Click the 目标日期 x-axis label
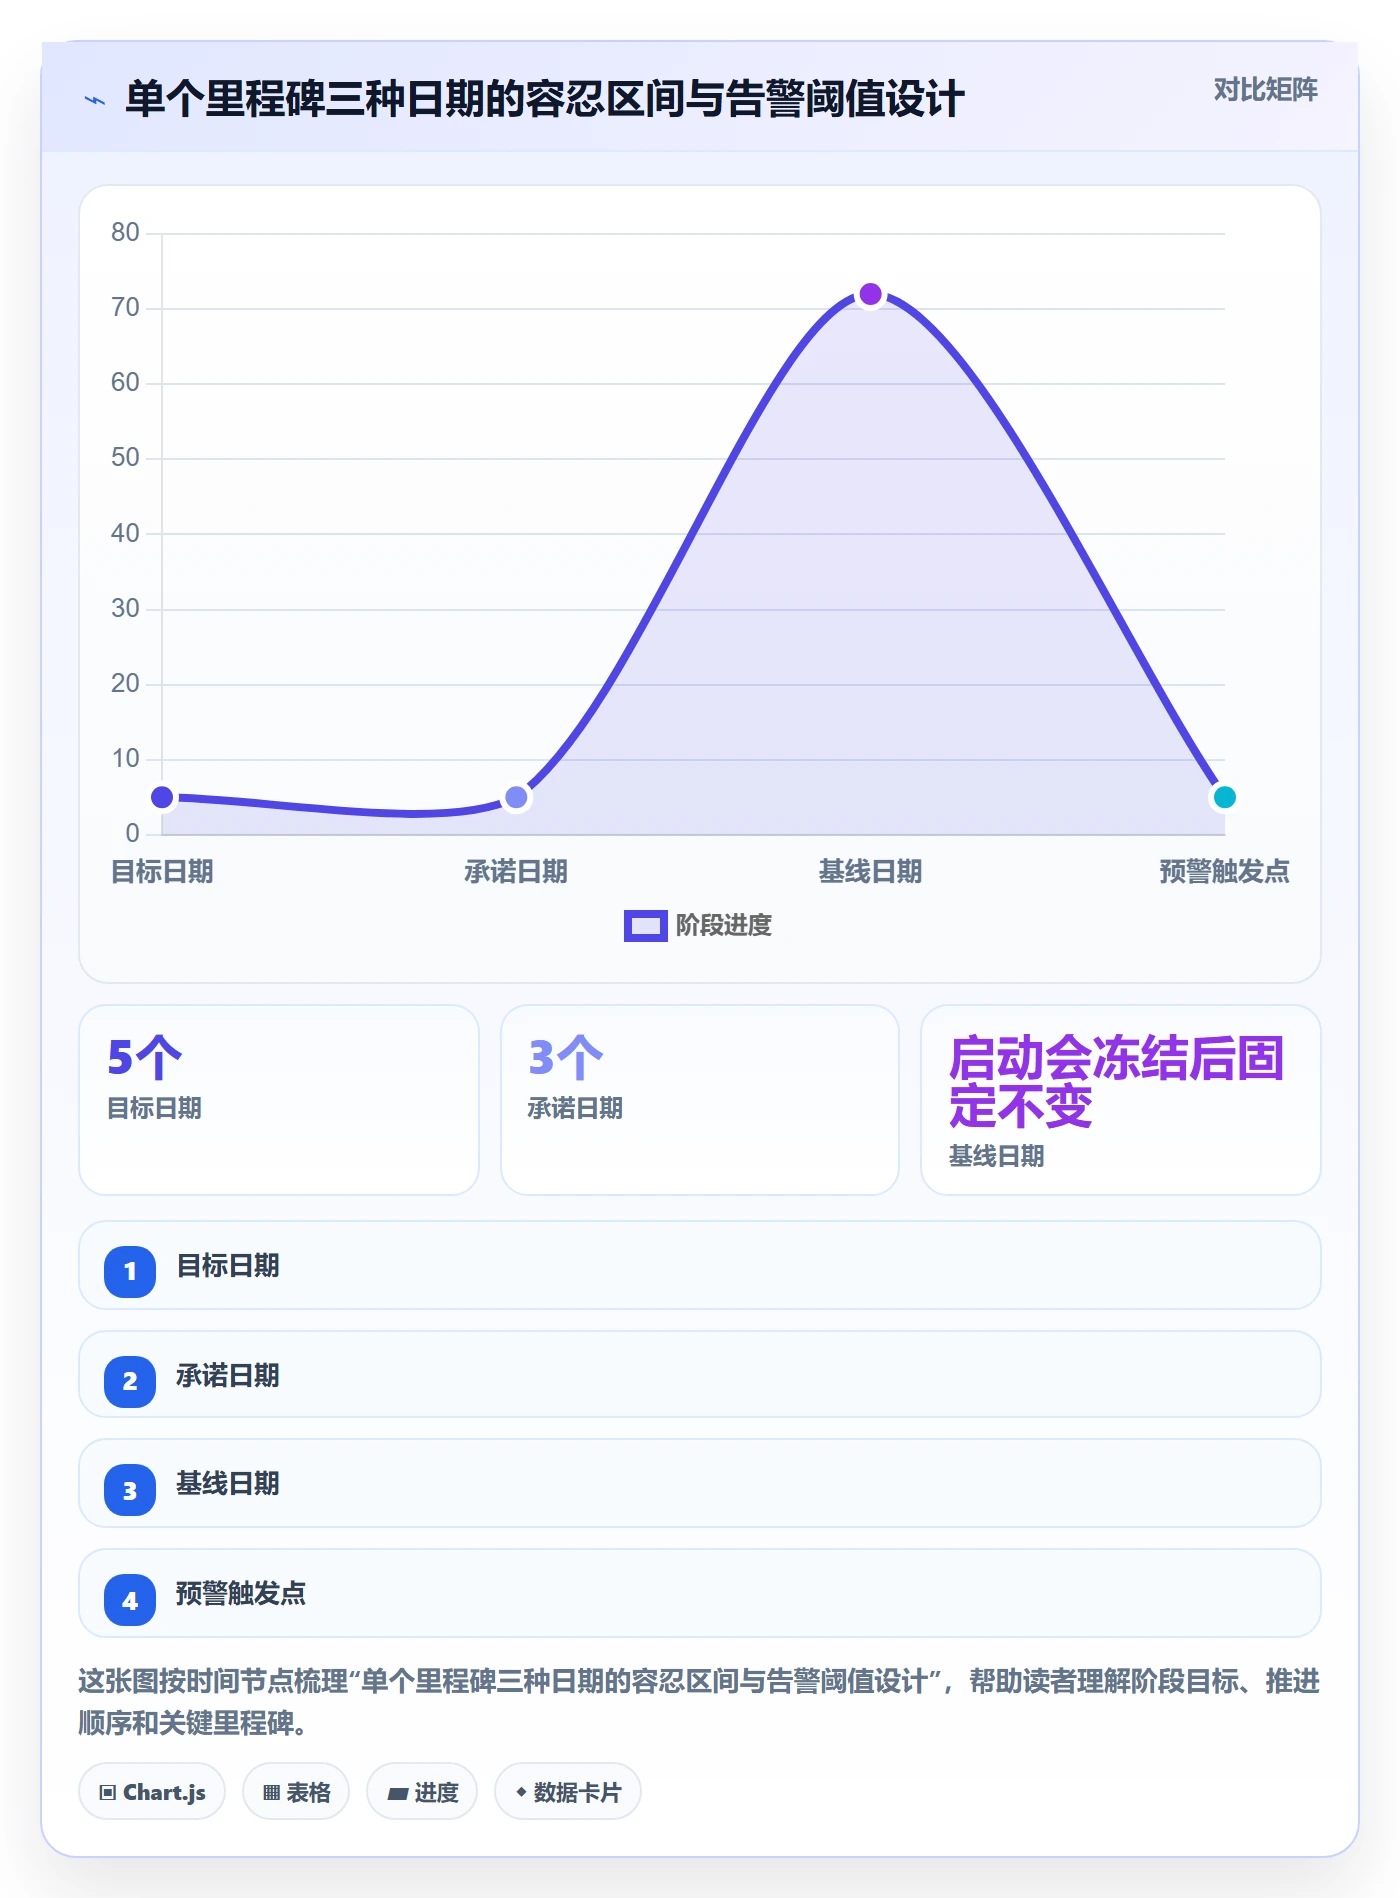 click(162, 871)
